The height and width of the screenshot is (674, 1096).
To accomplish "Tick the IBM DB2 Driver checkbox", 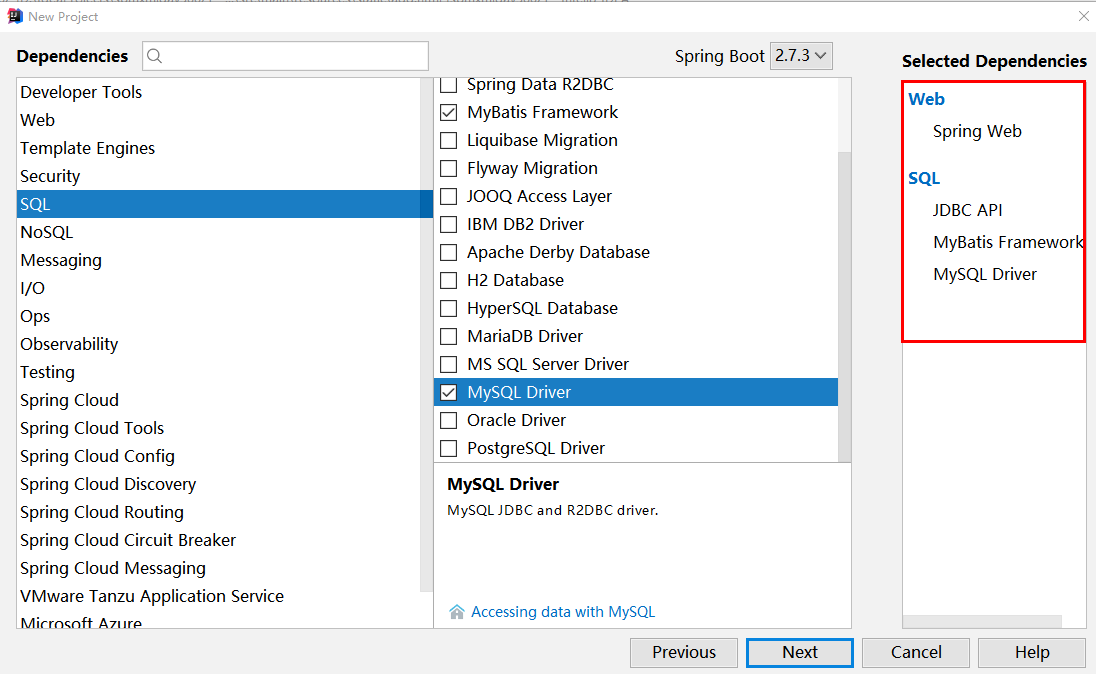I will [x=449, y=224].
